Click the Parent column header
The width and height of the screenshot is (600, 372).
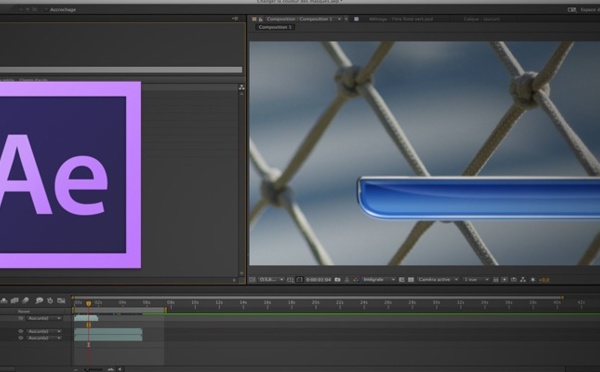pyautogui.click(x=24, y=311)
